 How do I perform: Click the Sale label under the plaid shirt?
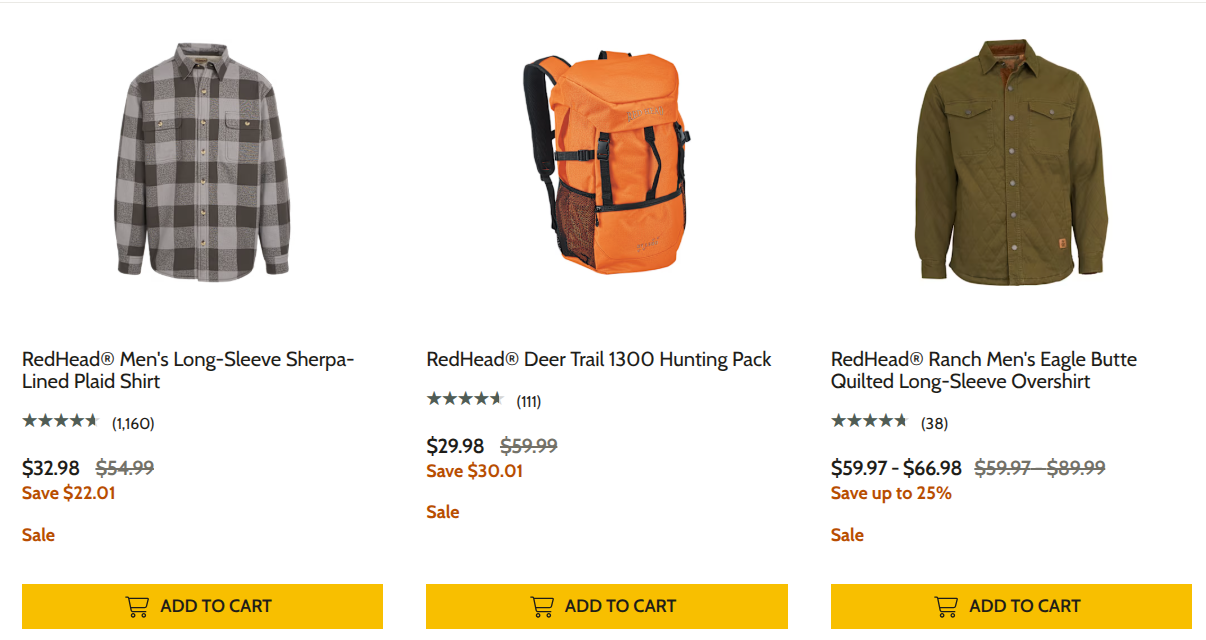coord(38,534)
